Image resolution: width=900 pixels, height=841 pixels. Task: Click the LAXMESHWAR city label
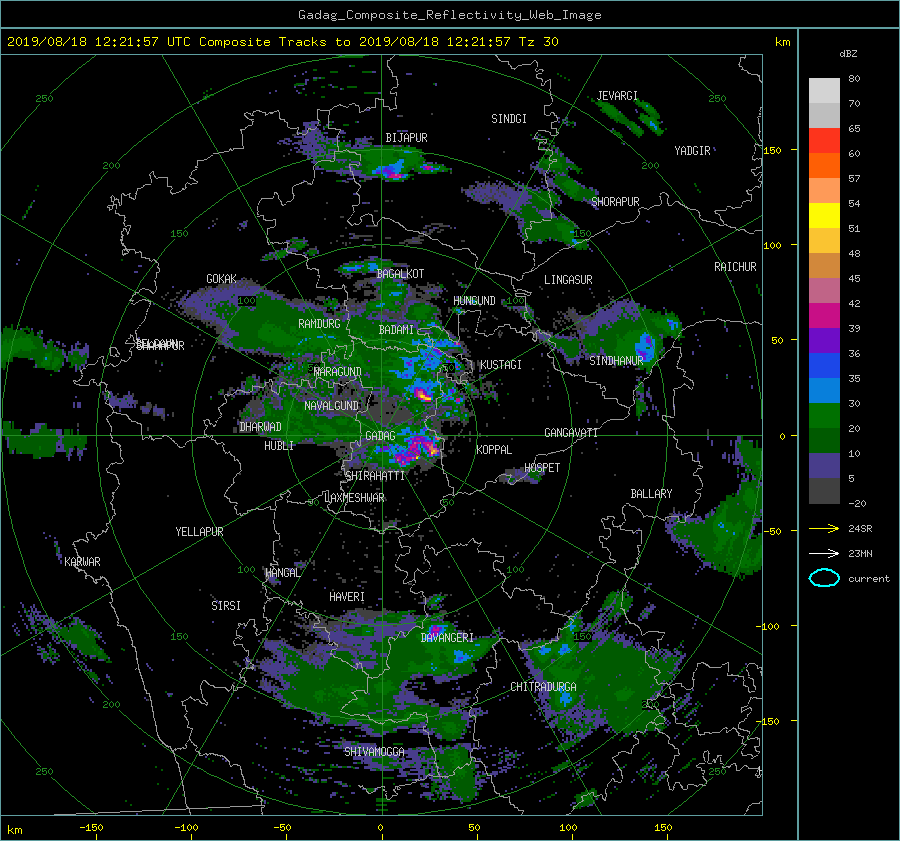click(x=354, y=498)
